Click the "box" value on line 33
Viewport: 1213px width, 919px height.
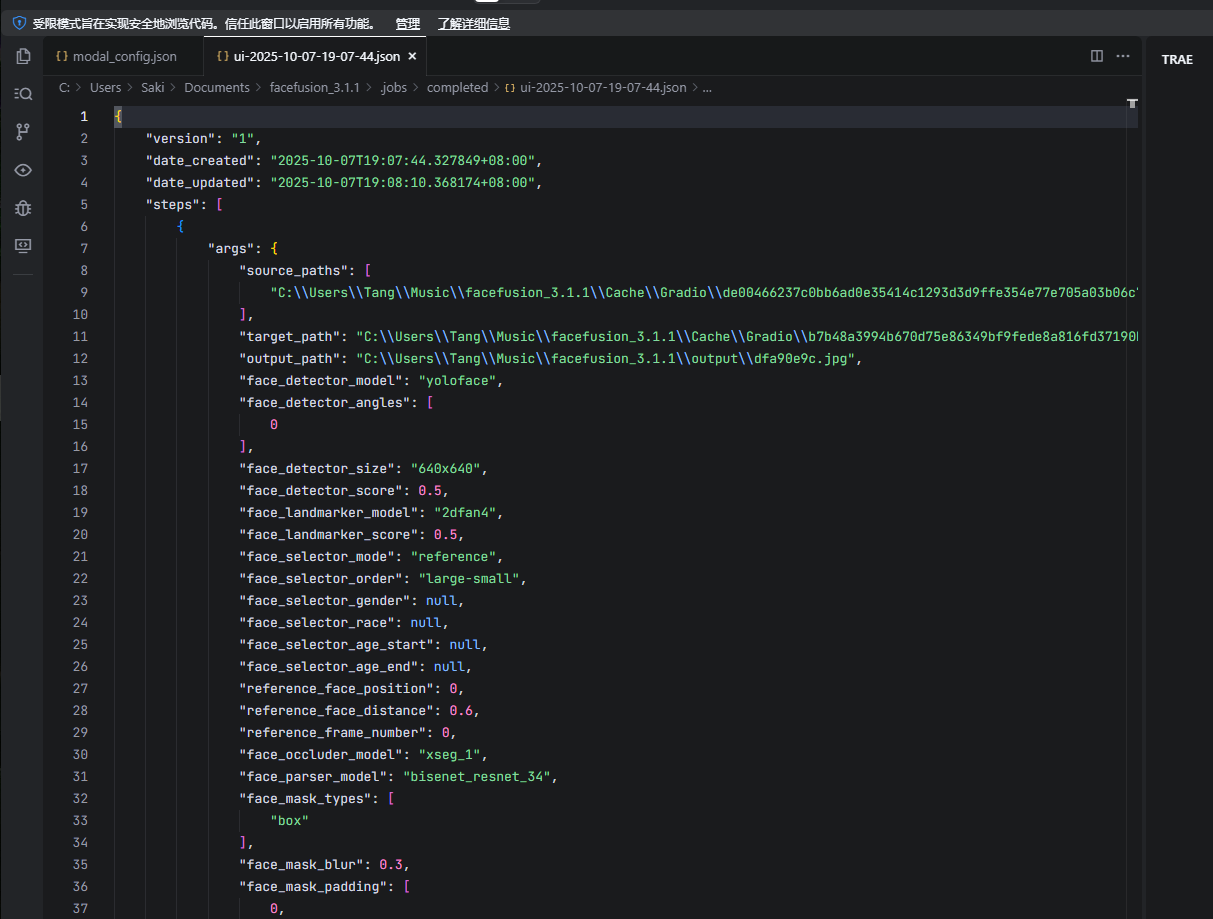pos(289,820)
